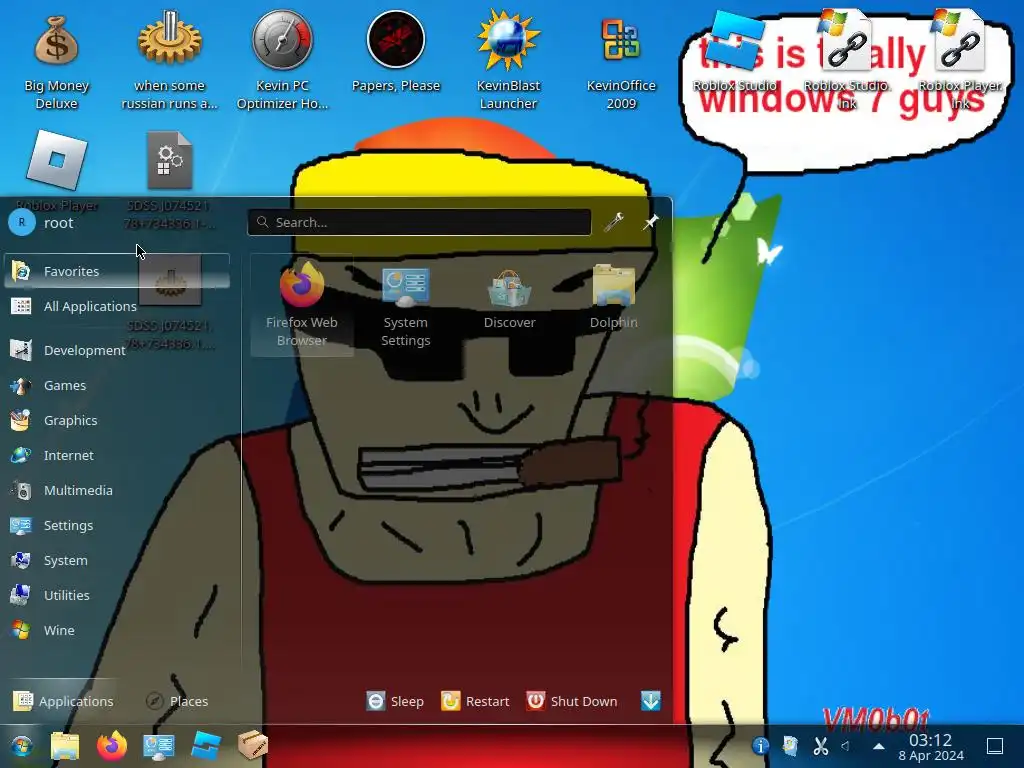Open the Multimedia category
Image resolution: width=1024 pixels, height=768 pixels.
[x=117, y=490]
